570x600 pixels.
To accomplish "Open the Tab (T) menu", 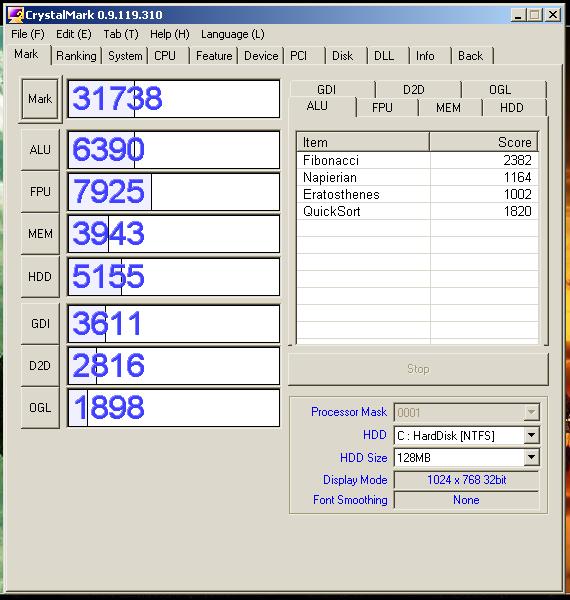I will [121, 34].
